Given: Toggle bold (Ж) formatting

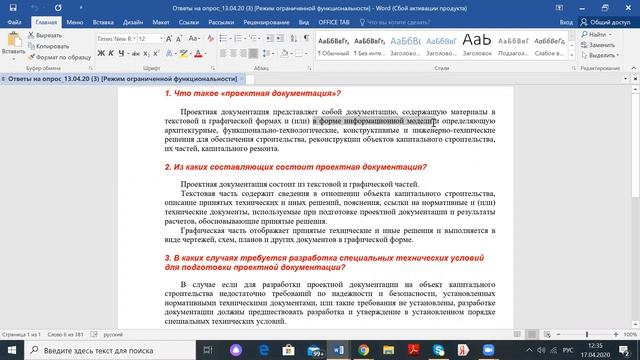Looking at the screenshot, I should [101, 53].
